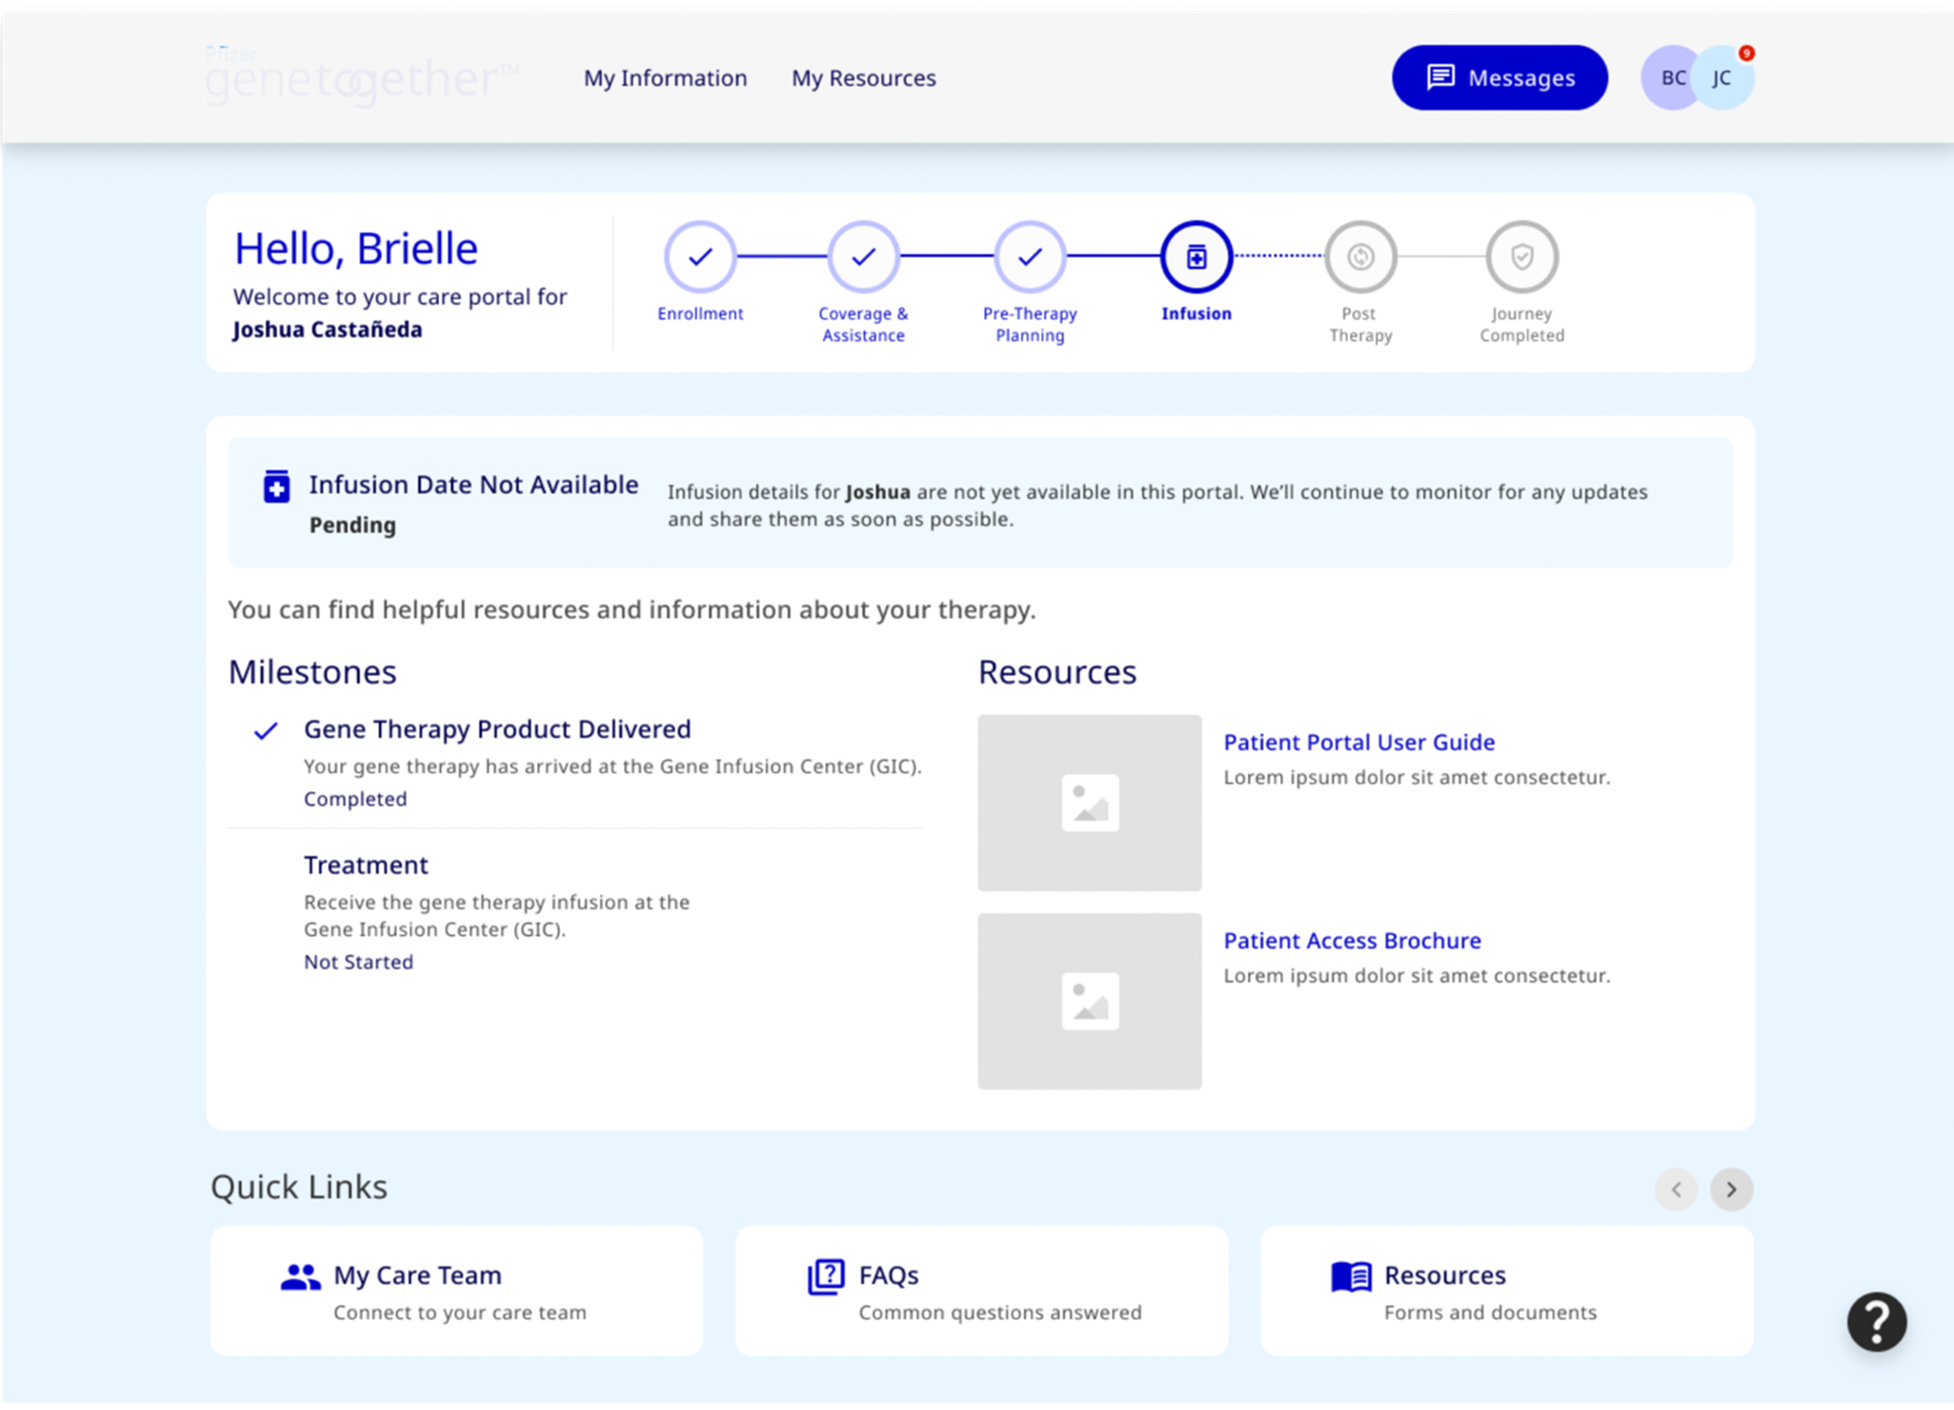Image resolution: width=1954 pixels, height=1410 pixels.
Task: Click the Quick Links forward arrow
Action: point(1731,1190)
